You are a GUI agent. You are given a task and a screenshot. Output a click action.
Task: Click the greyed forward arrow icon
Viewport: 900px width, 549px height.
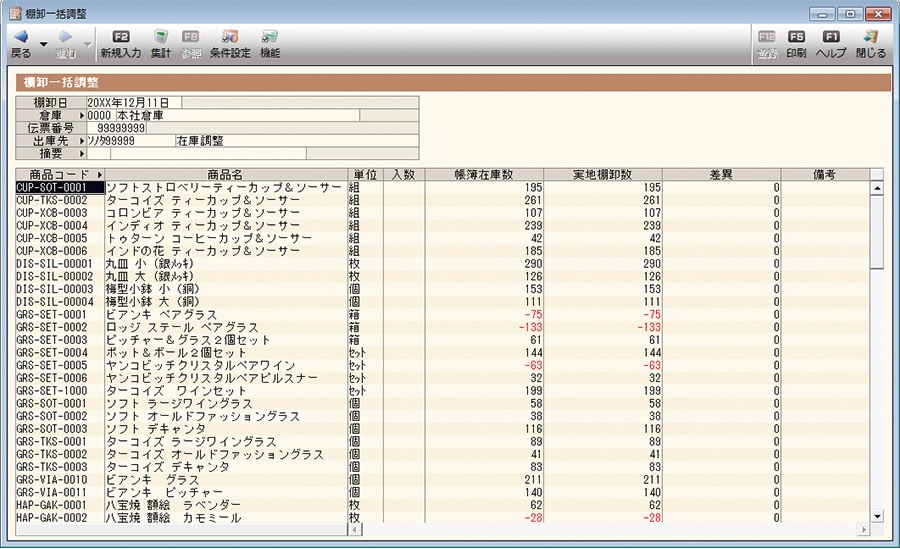[x=65, y=37]
